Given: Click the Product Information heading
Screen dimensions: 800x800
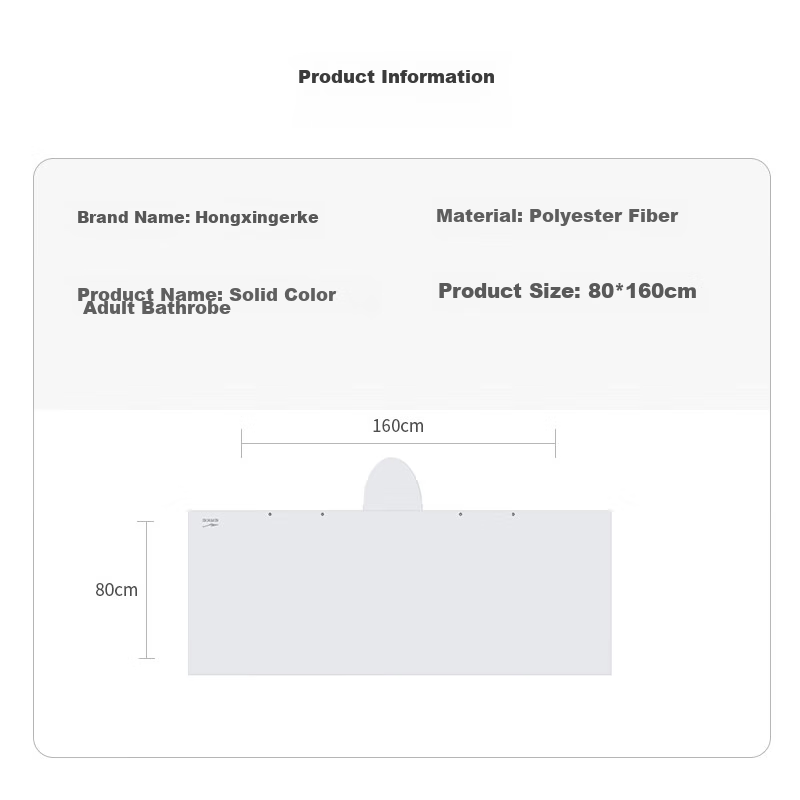Looking at the screenshot, I should click(x=396, y=77).
